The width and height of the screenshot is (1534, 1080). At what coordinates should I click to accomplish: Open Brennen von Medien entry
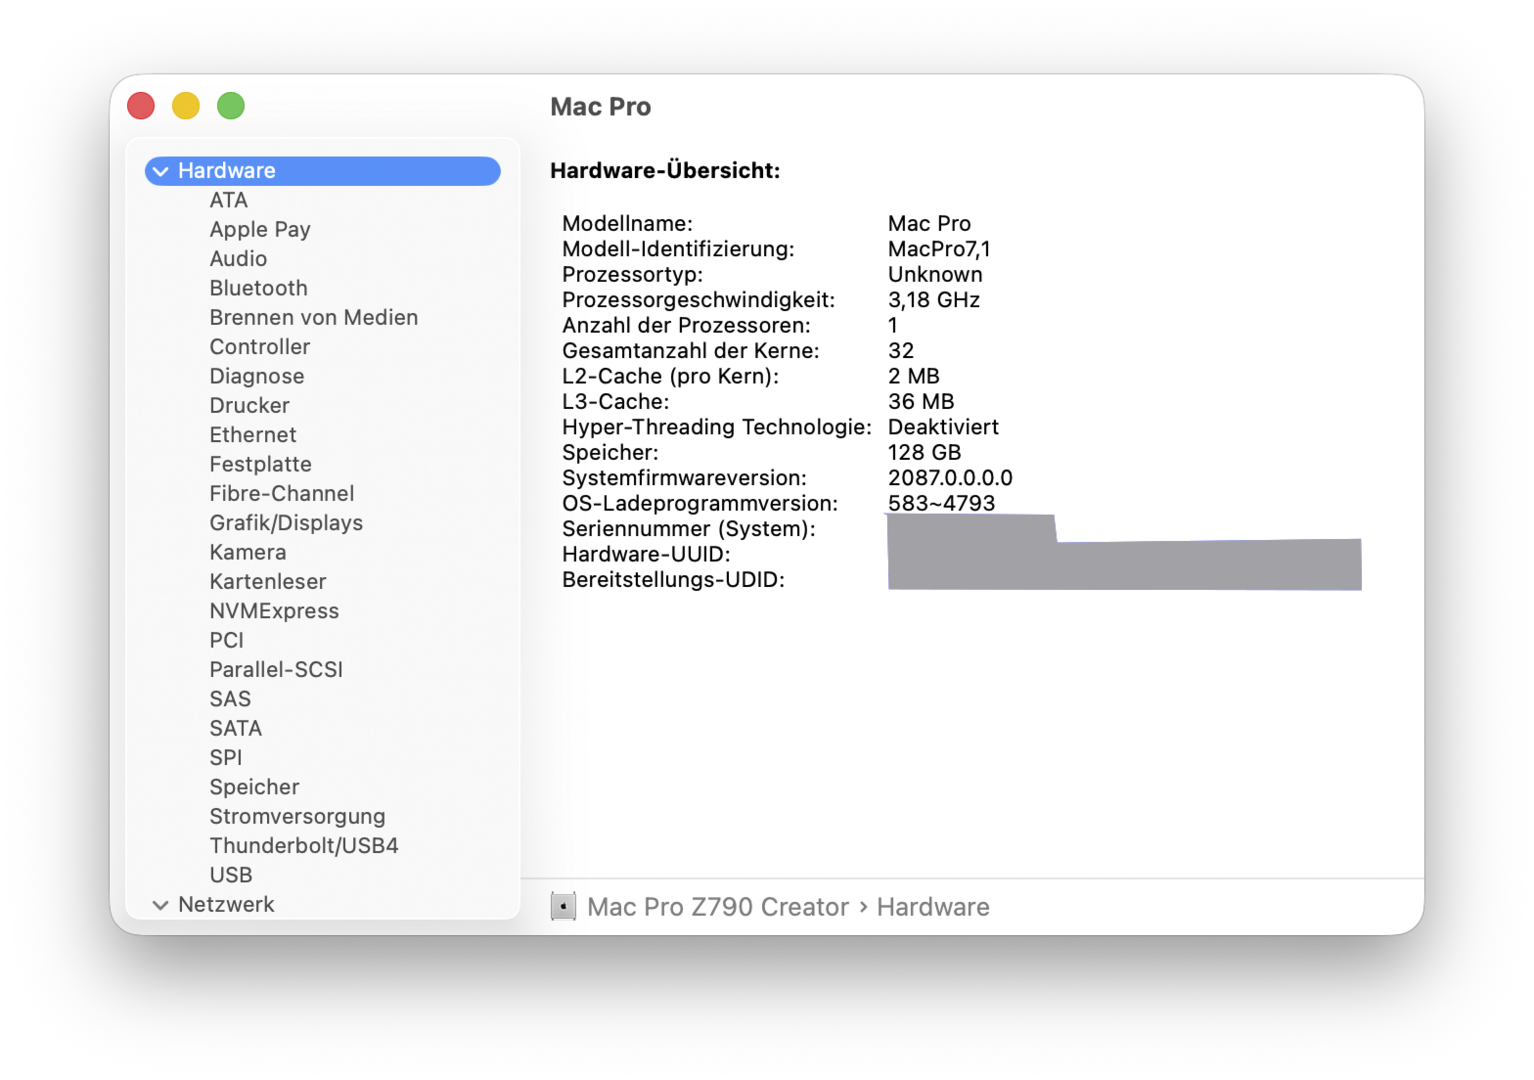314,317
